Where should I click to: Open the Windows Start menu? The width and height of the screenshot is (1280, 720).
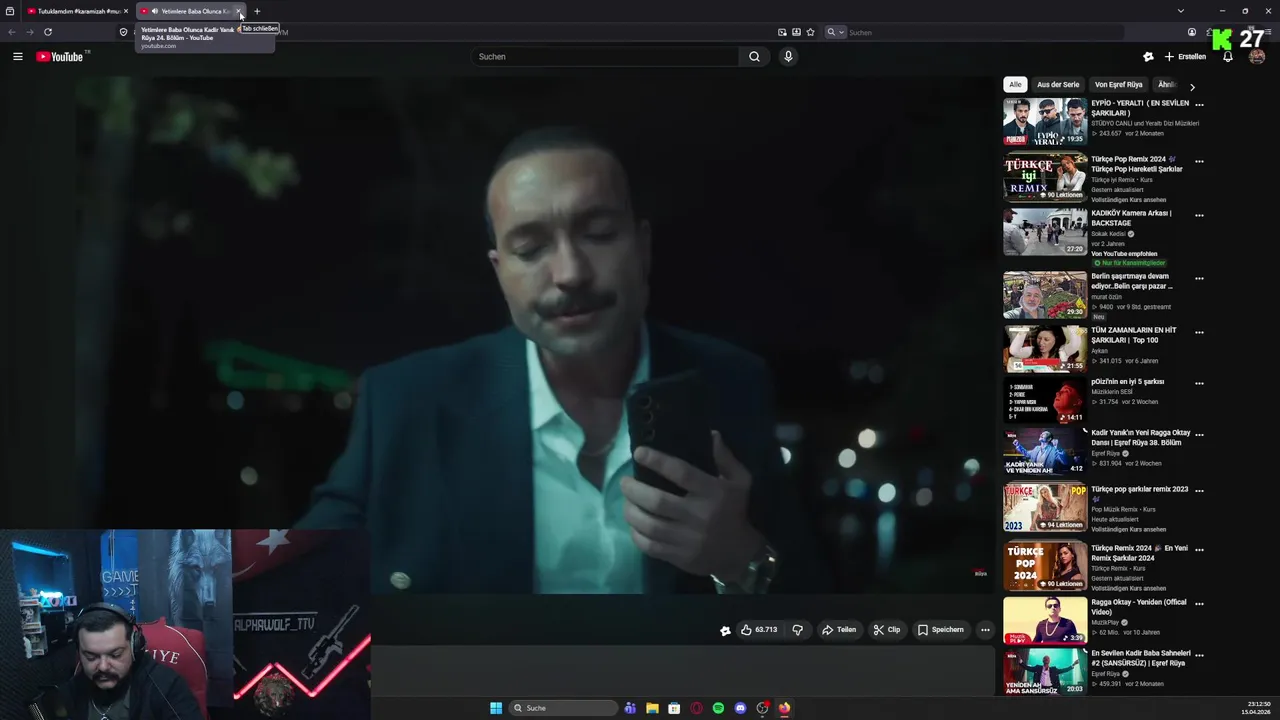496,708
